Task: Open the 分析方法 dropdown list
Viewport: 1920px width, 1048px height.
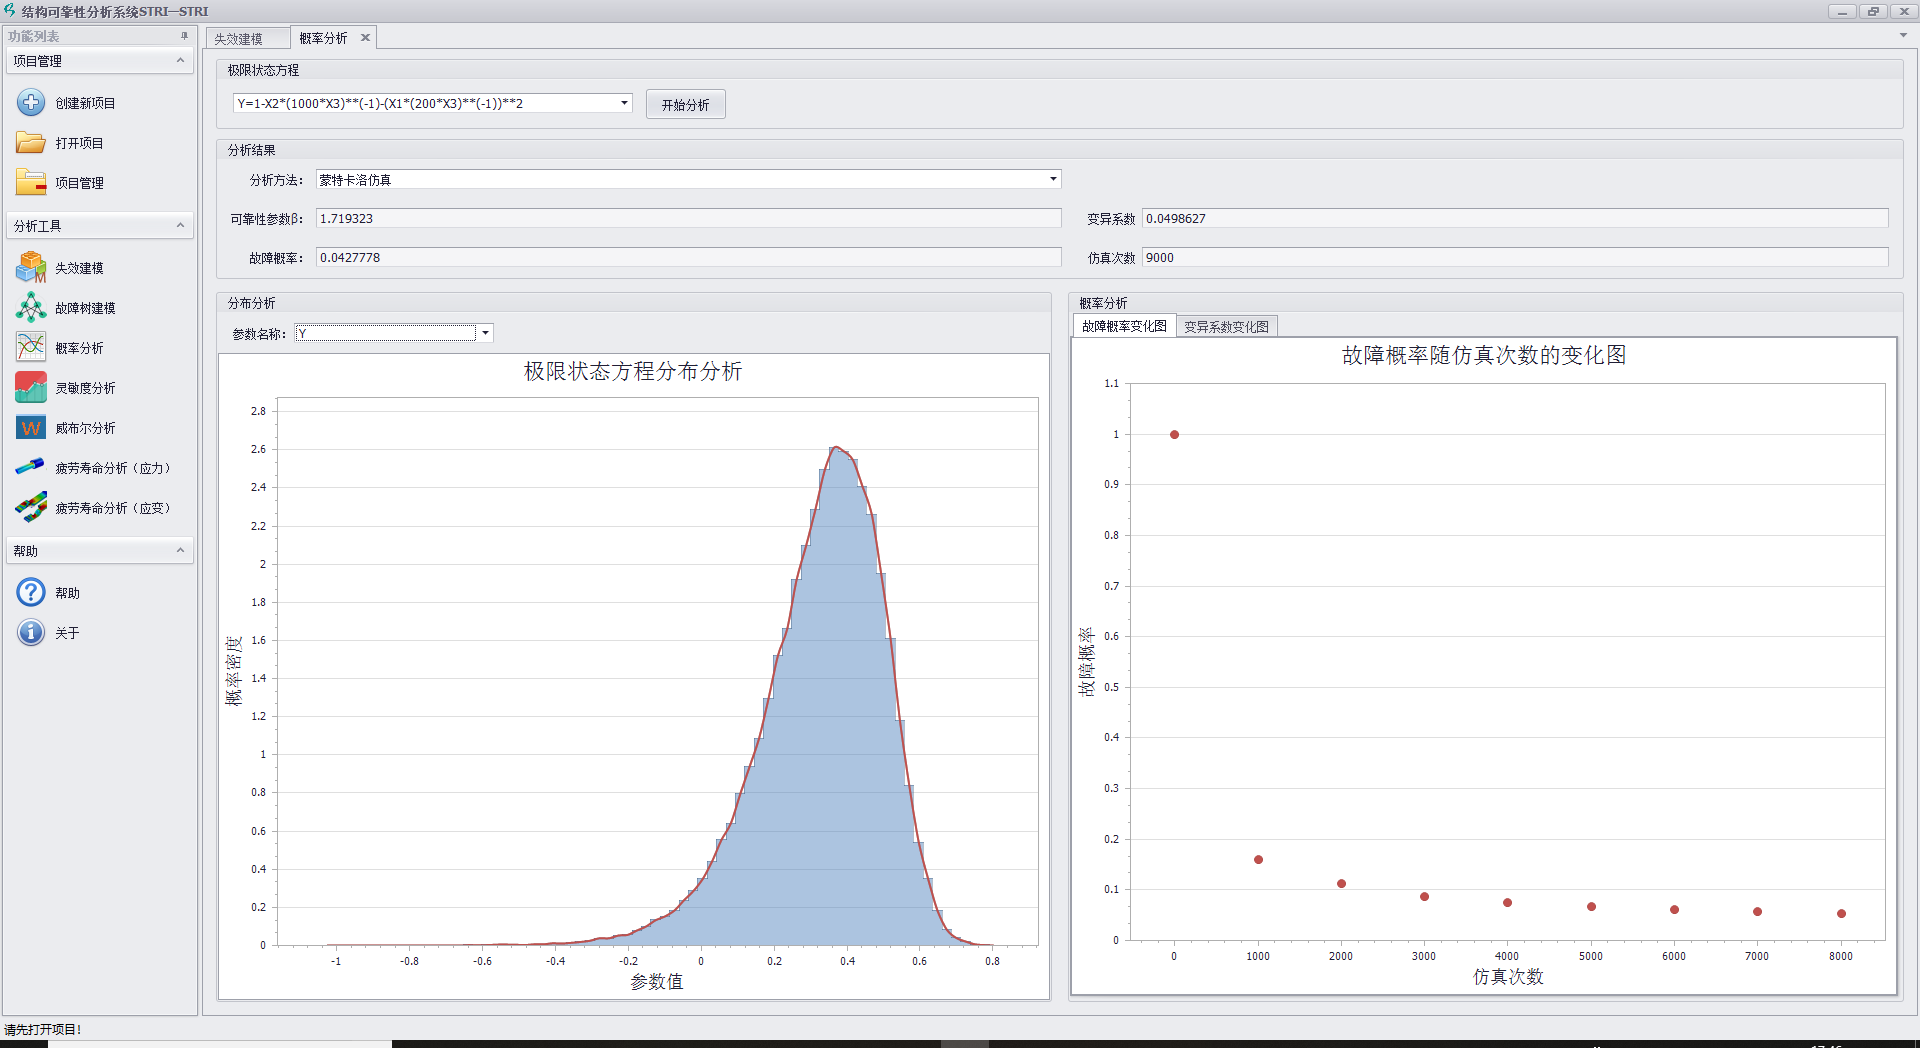Action: 1052,180
